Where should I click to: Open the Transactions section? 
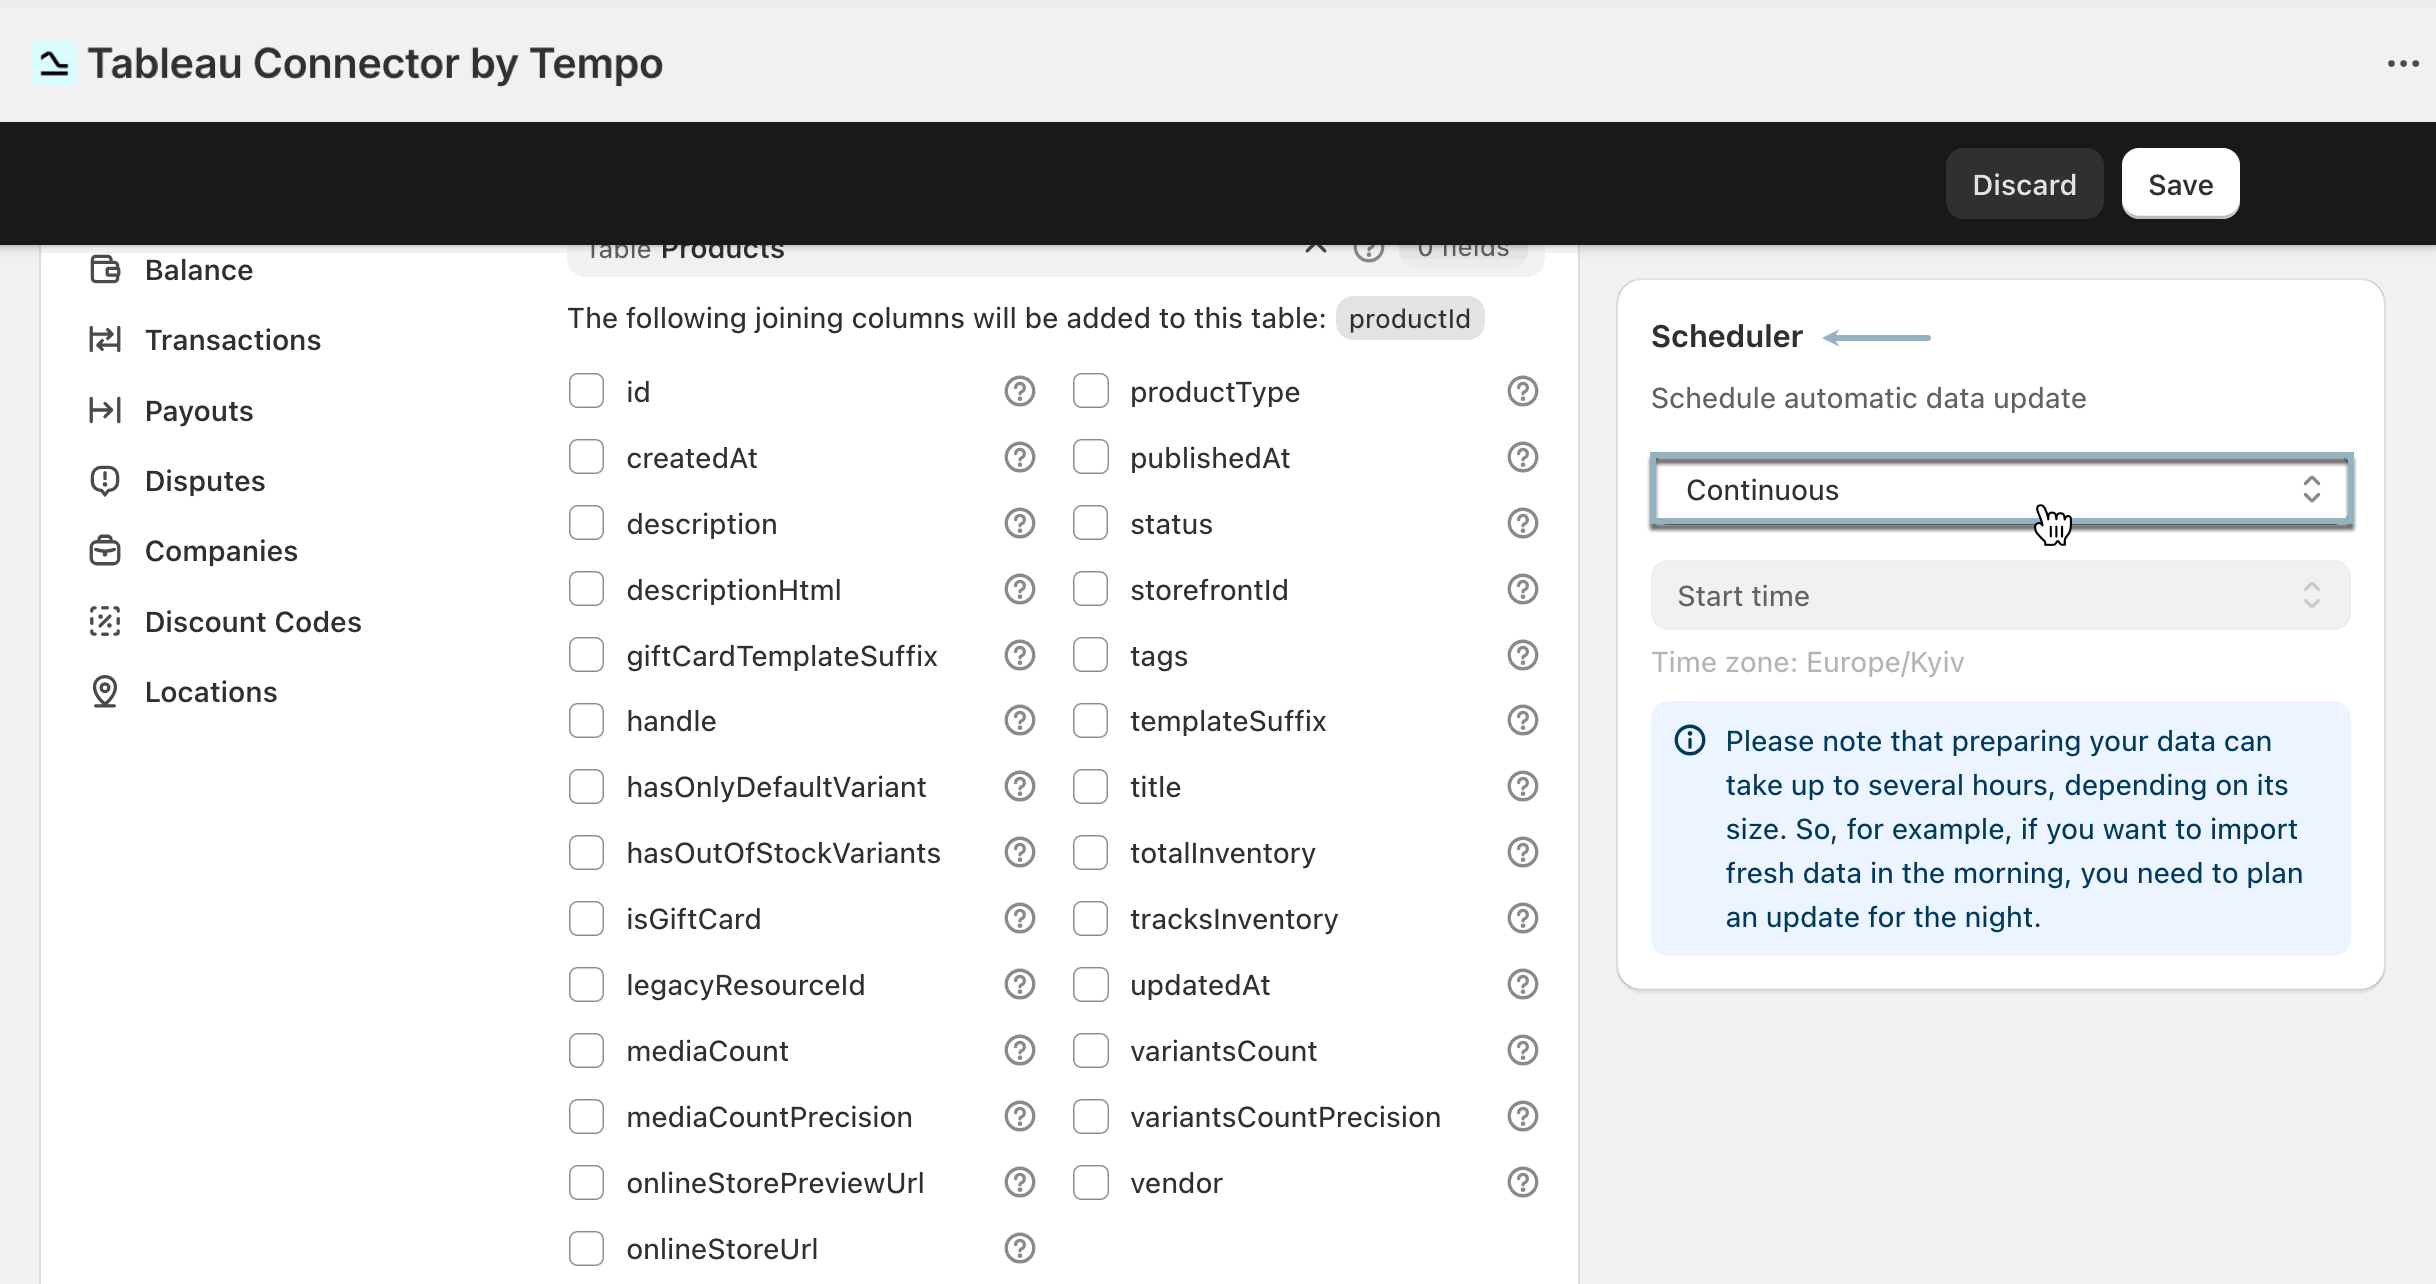(233, 340)
